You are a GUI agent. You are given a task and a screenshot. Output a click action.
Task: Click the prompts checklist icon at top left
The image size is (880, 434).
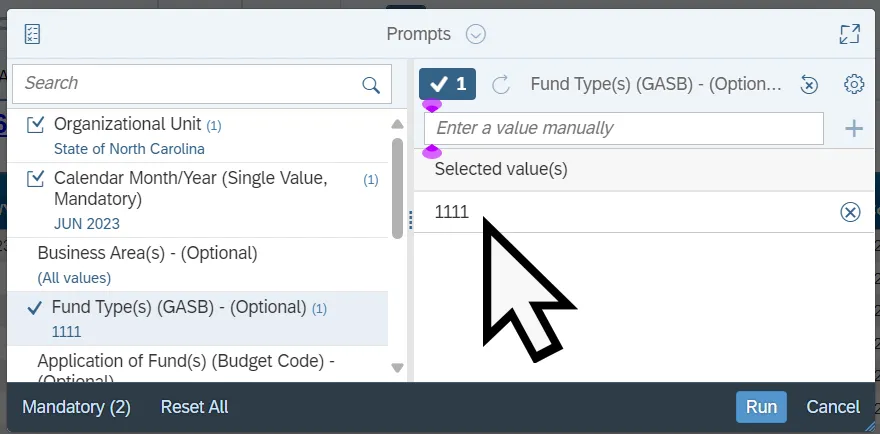tap(32, 34)
